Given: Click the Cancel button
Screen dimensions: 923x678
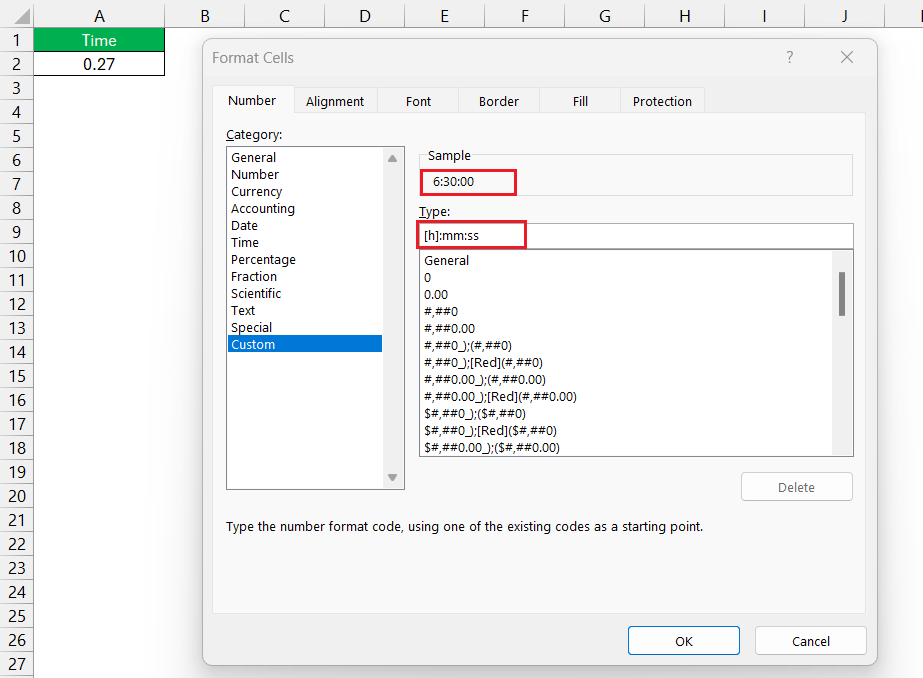Looking at the screenshot, I should 811,641.
